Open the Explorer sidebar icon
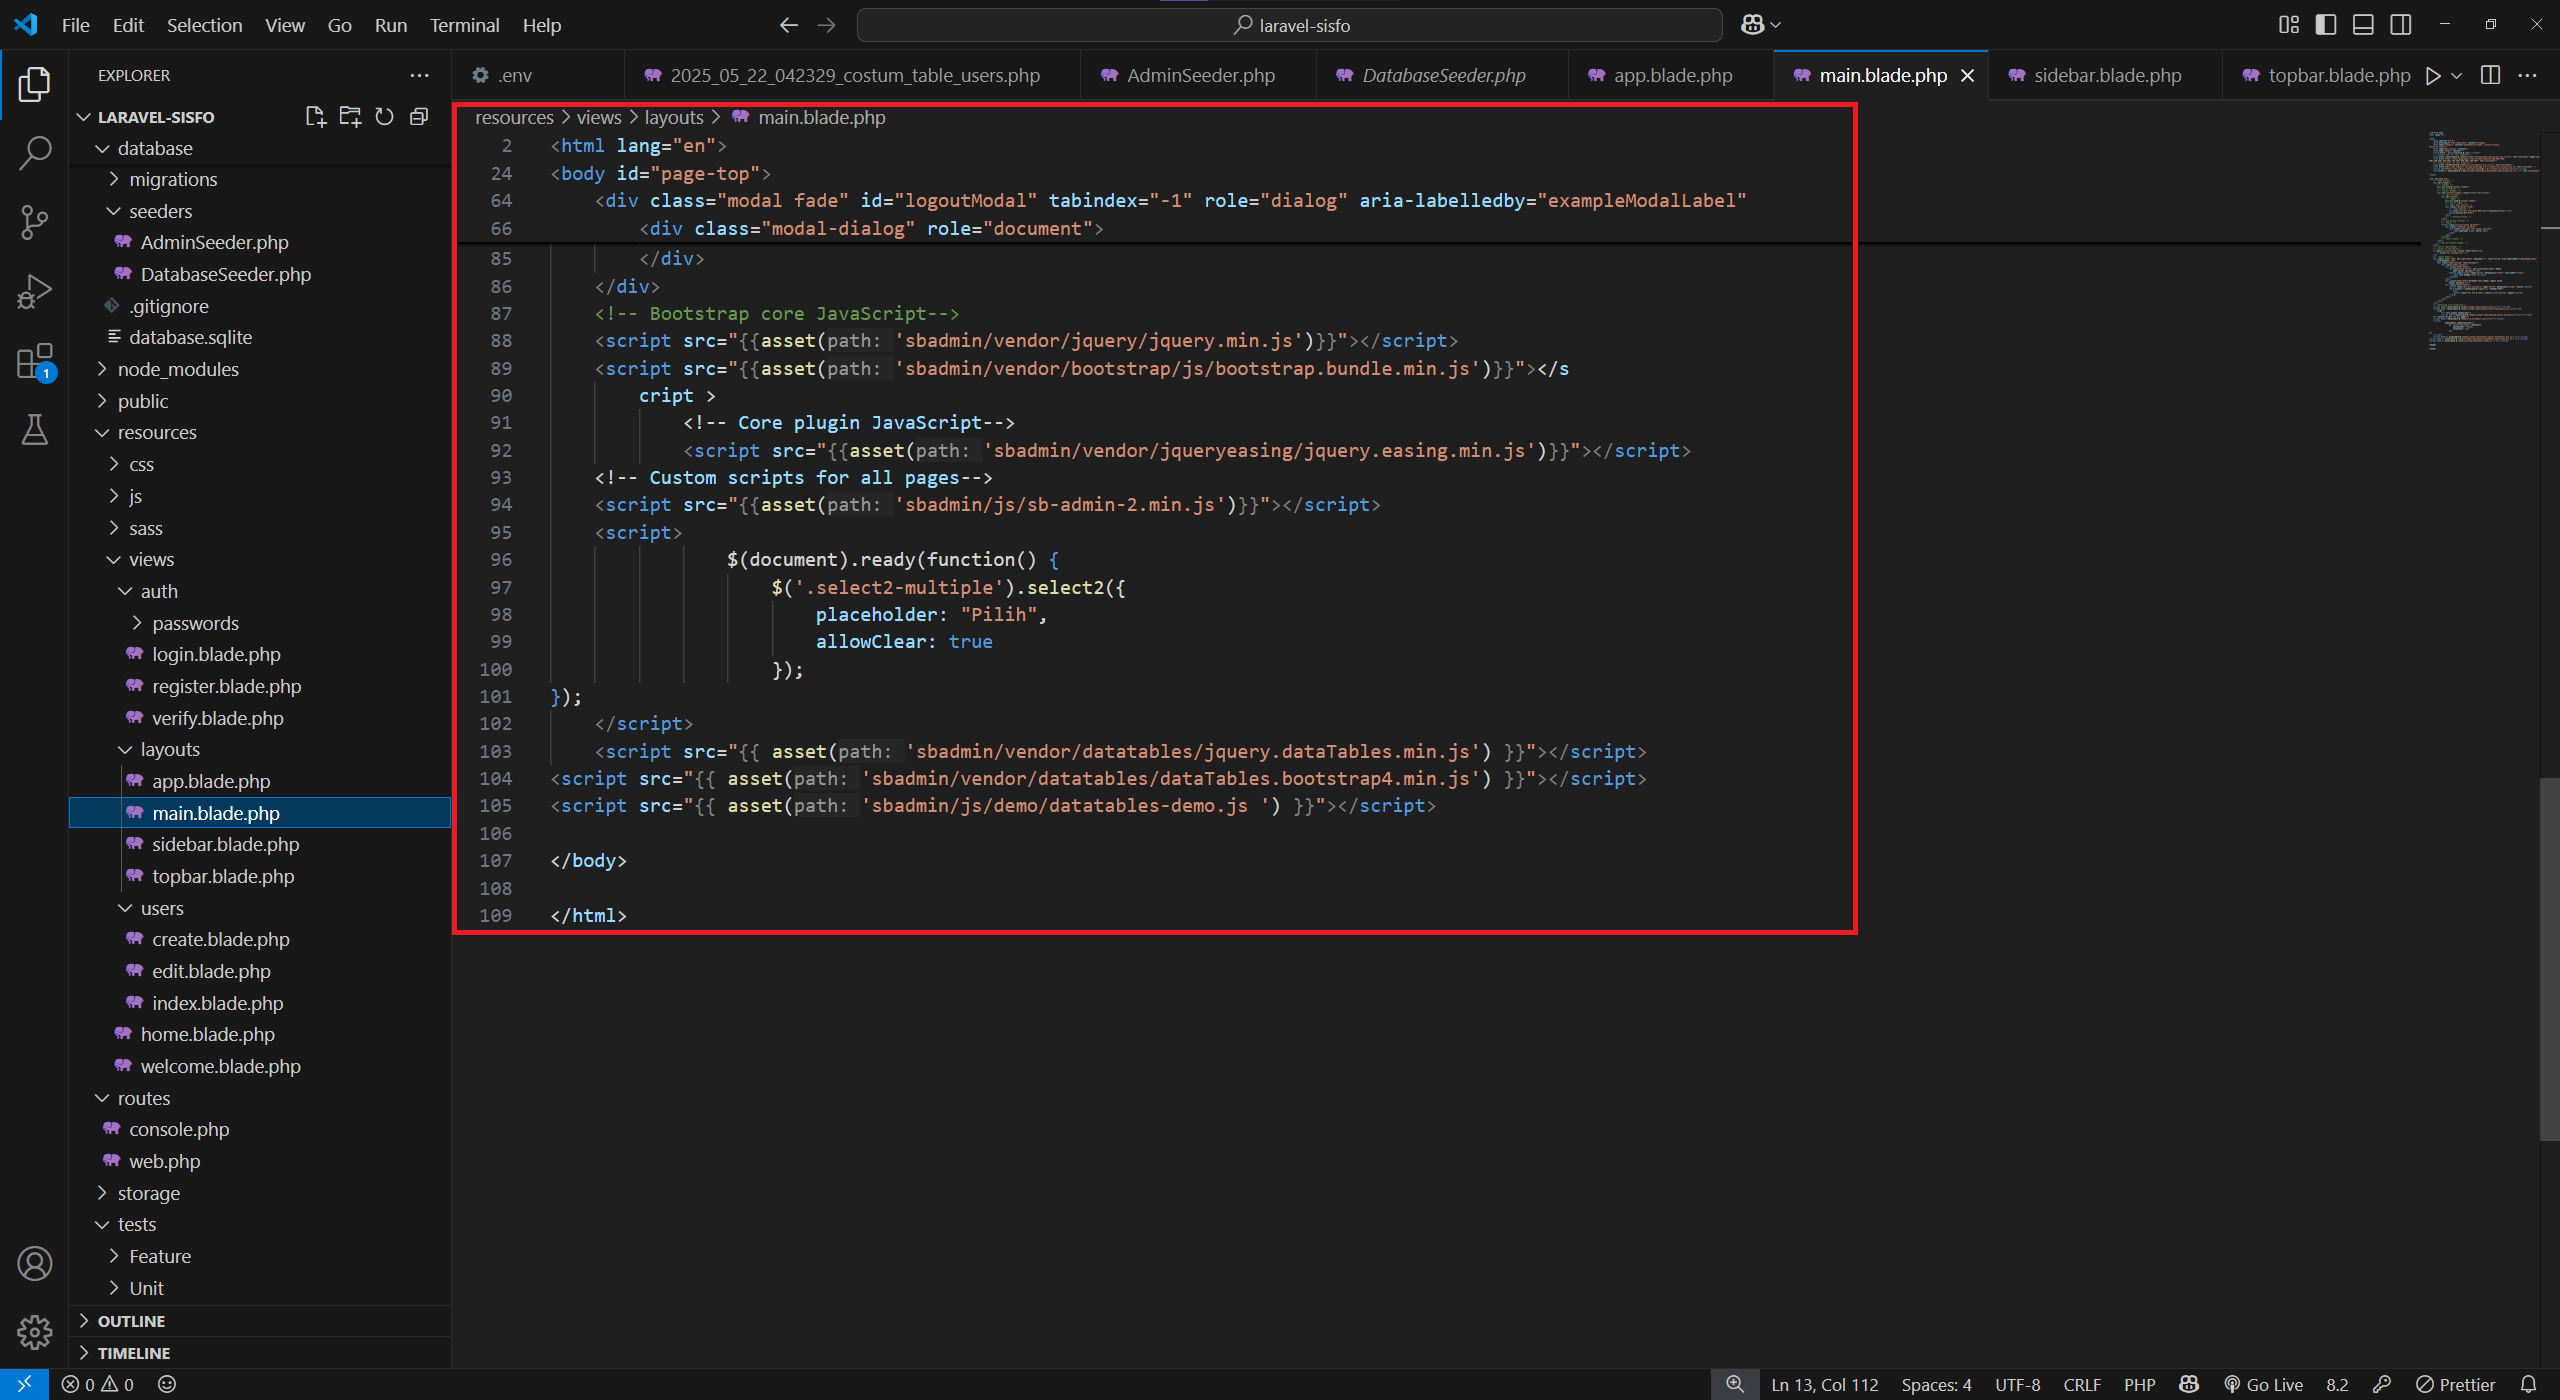Viewport: 2560px width, 1400px height. (x=35, y=85)
